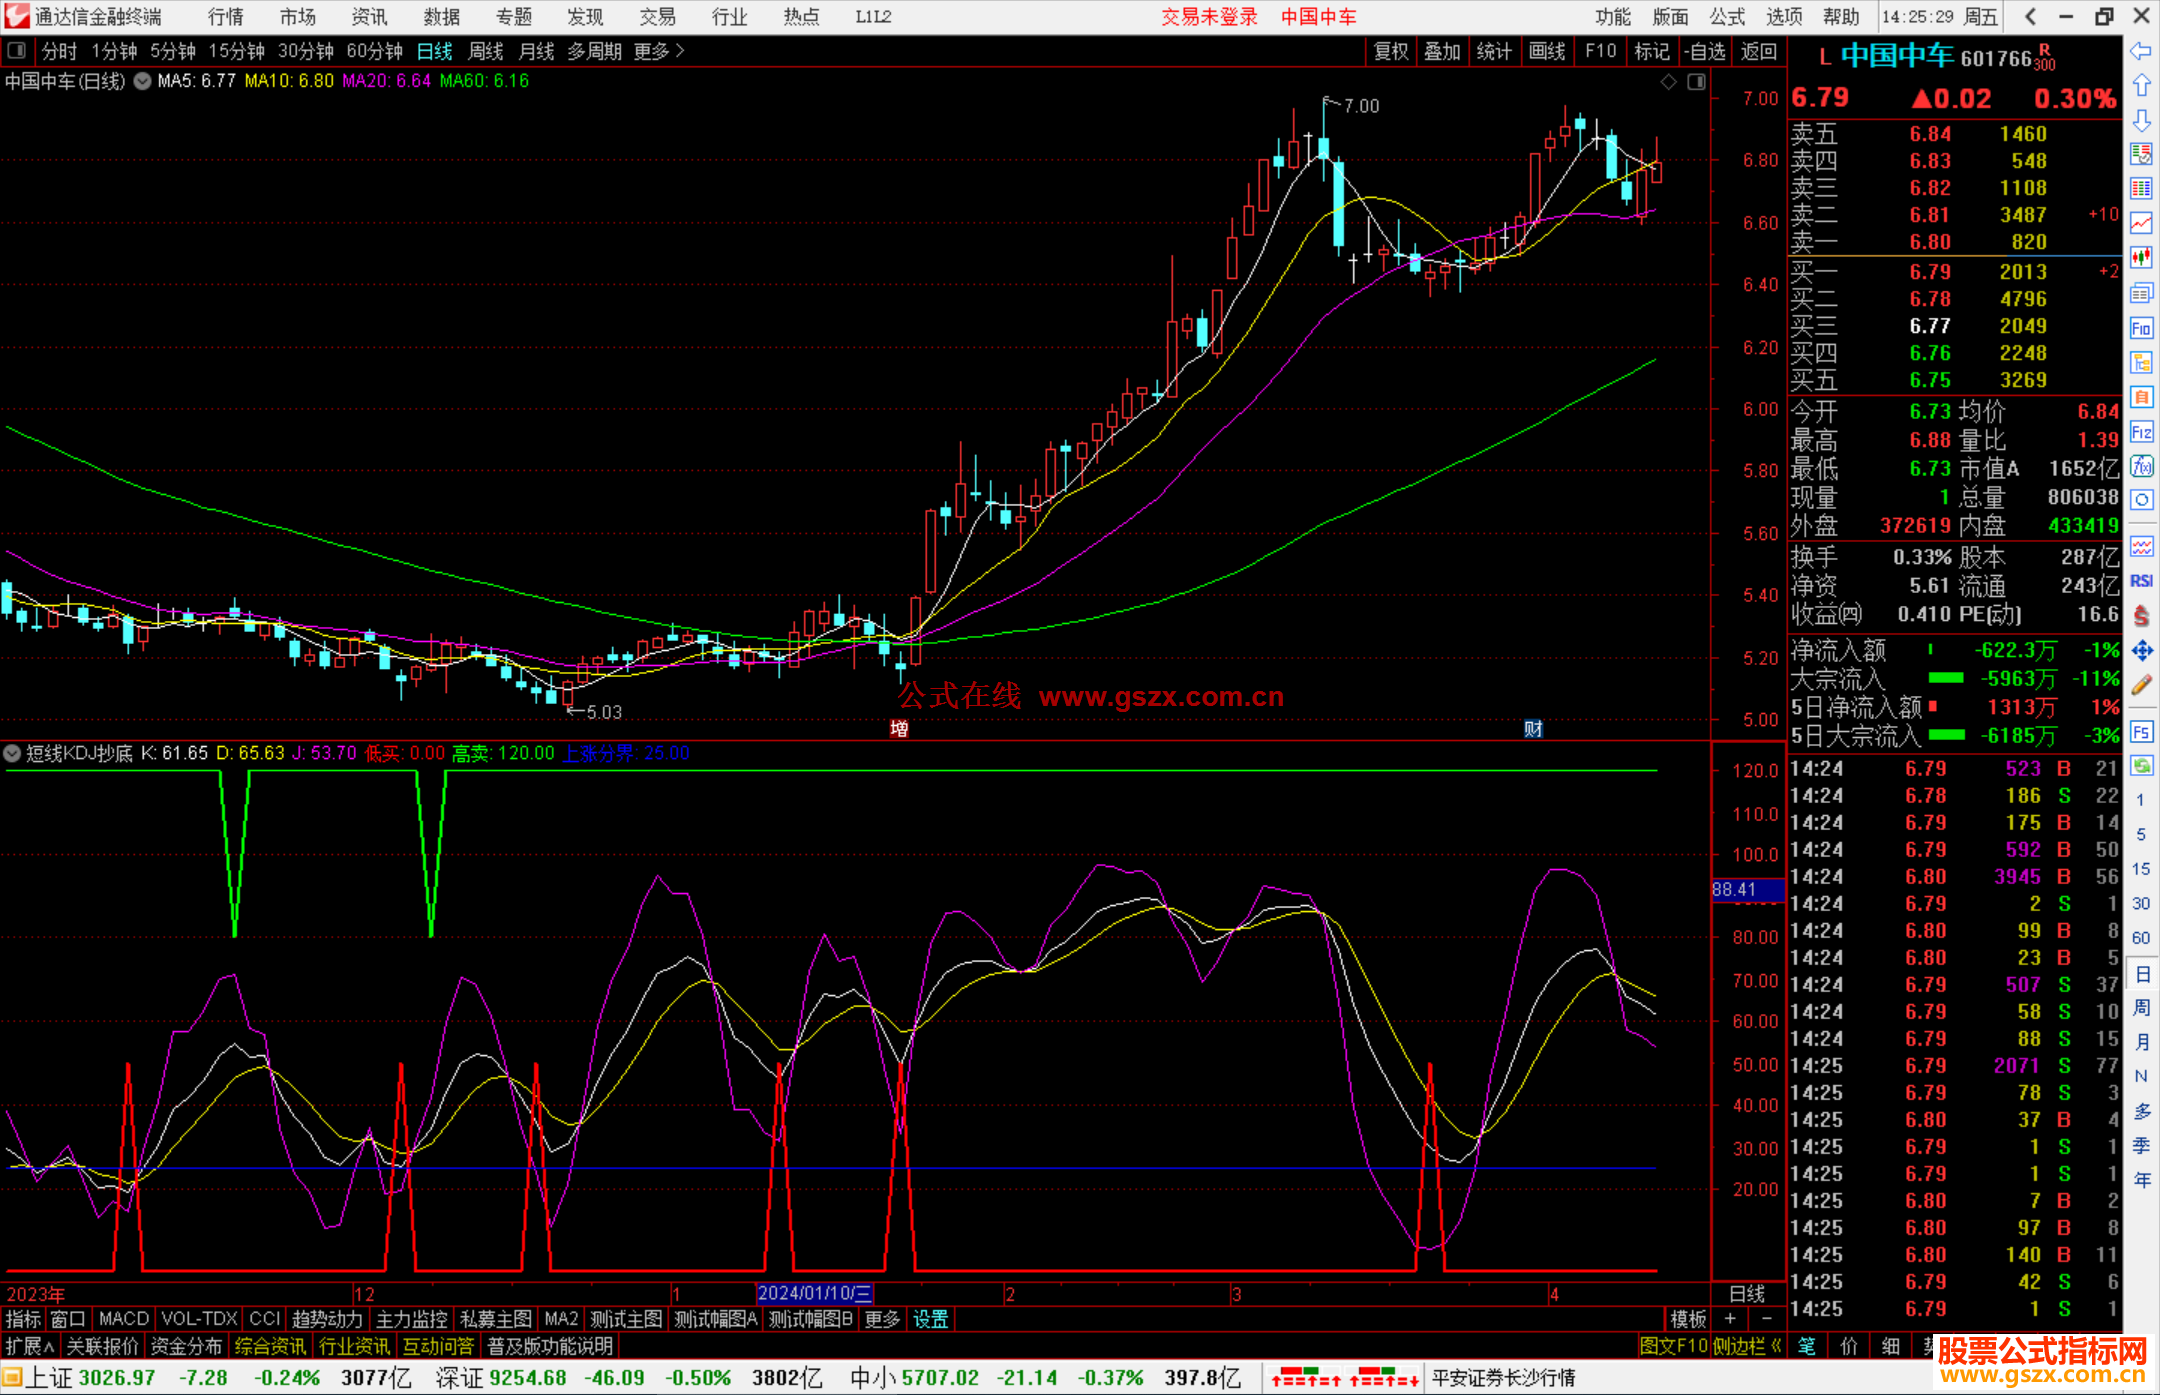Click the RSI indicator sidebar icon

pyautogui.click(x=2141, y=581)
